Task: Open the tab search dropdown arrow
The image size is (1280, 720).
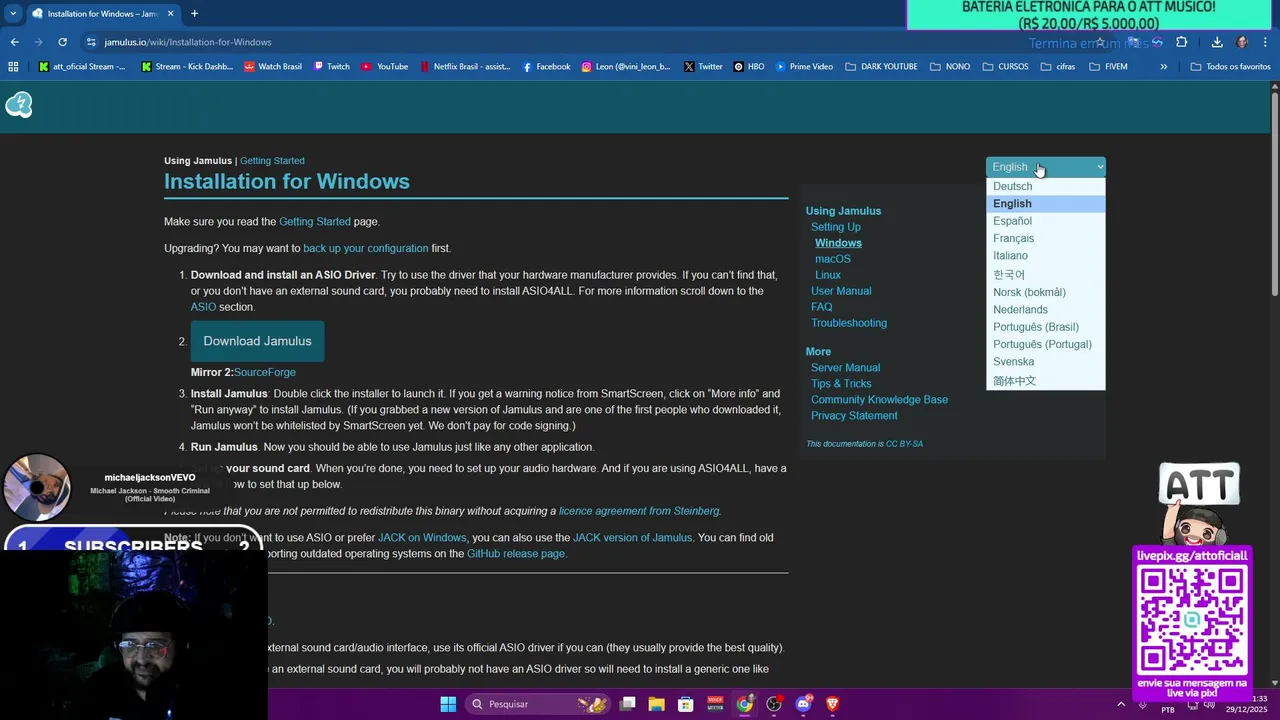Action: click(x=12, y=14)
